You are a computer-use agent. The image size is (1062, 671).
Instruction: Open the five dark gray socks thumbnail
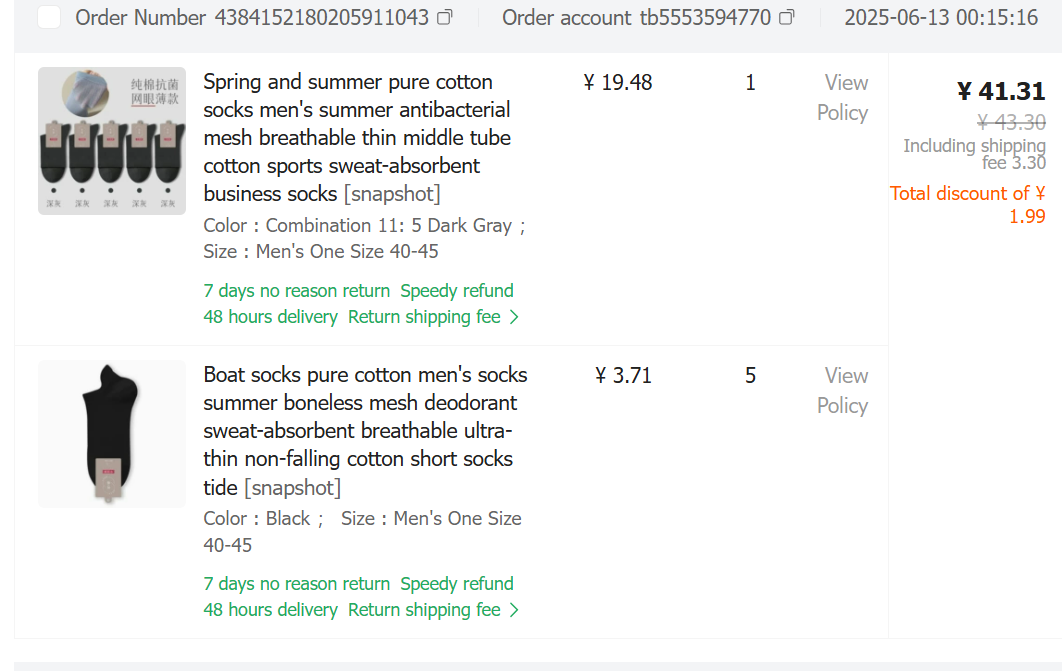112,141
